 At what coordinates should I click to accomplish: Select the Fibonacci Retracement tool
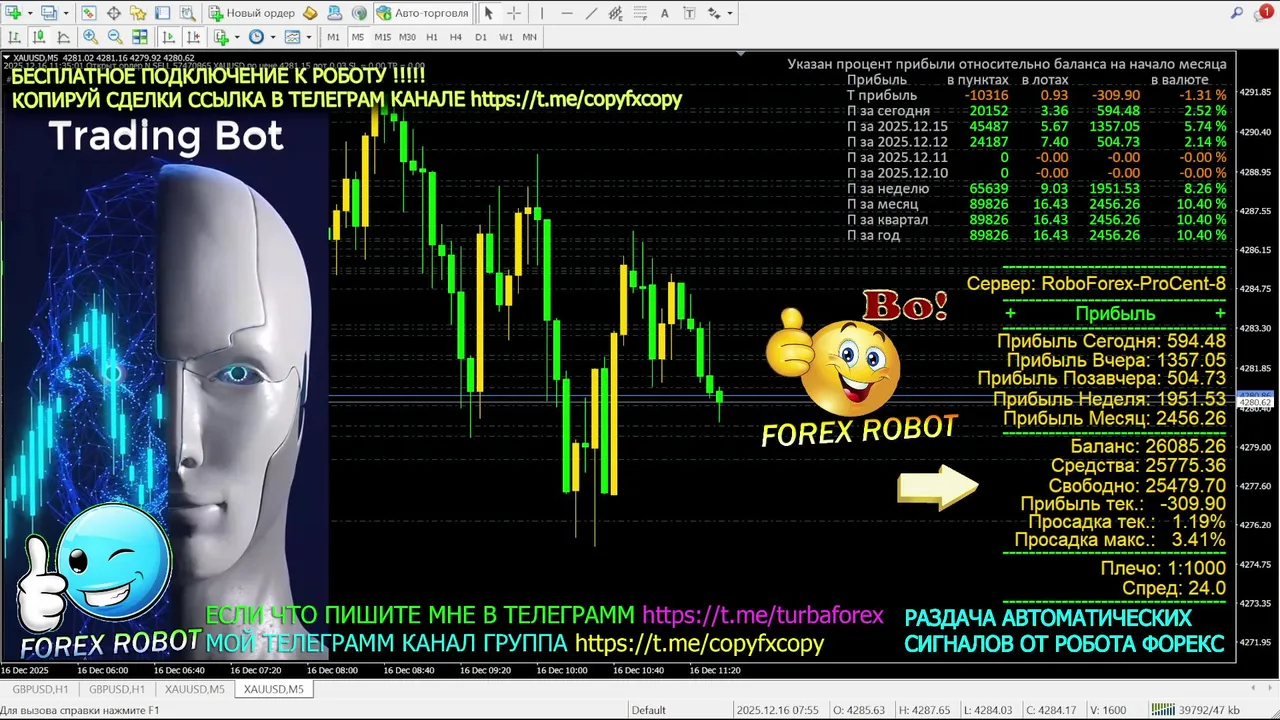pos(640,13)
